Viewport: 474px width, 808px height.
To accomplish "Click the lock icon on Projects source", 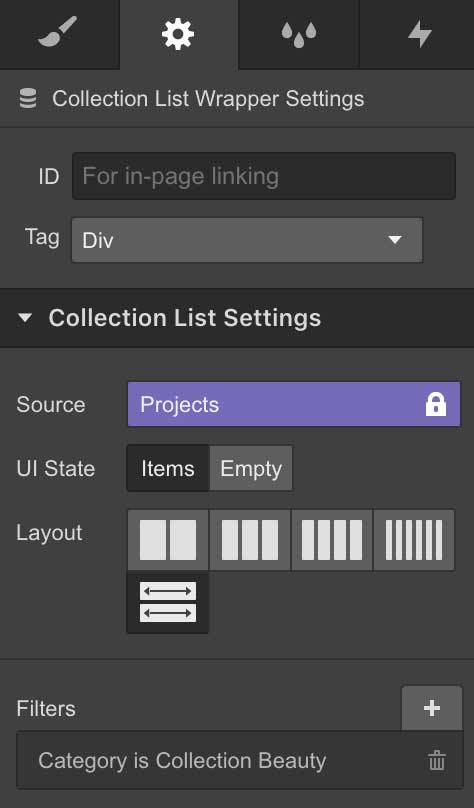I will [x=435, y=405].
